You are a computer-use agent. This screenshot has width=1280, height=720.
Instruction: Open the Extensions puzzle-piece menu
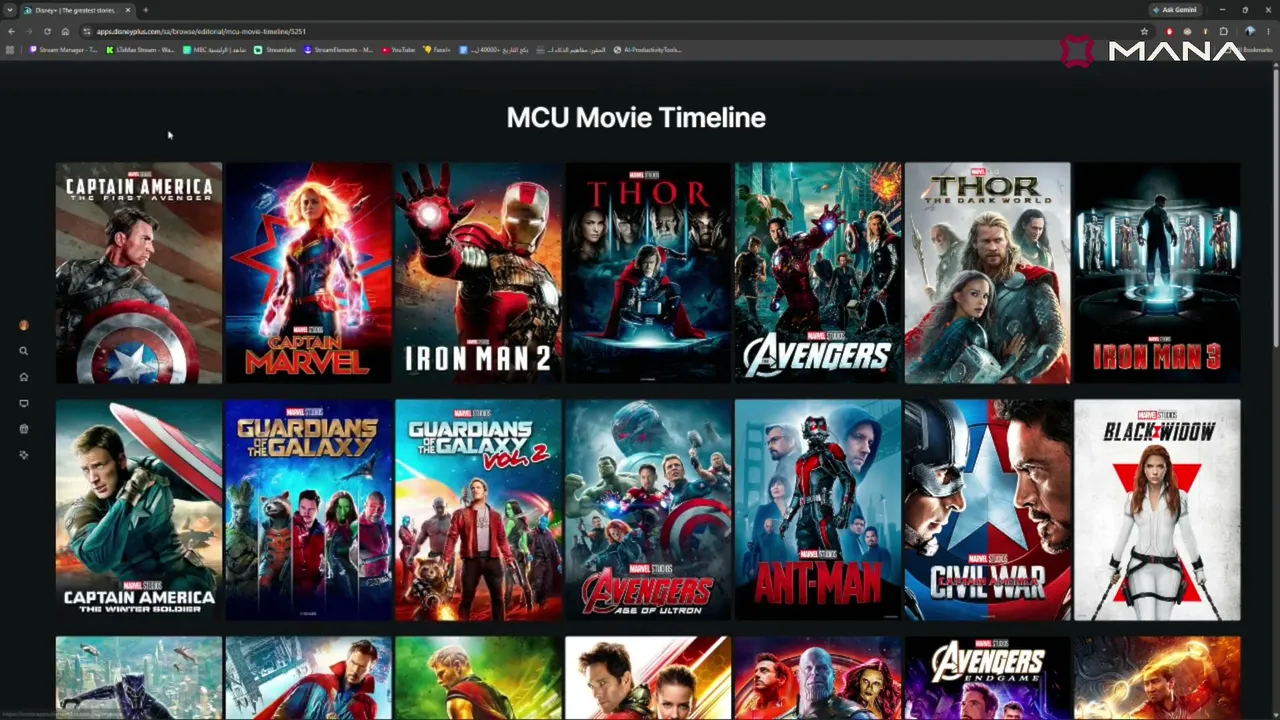(1223, 31)
